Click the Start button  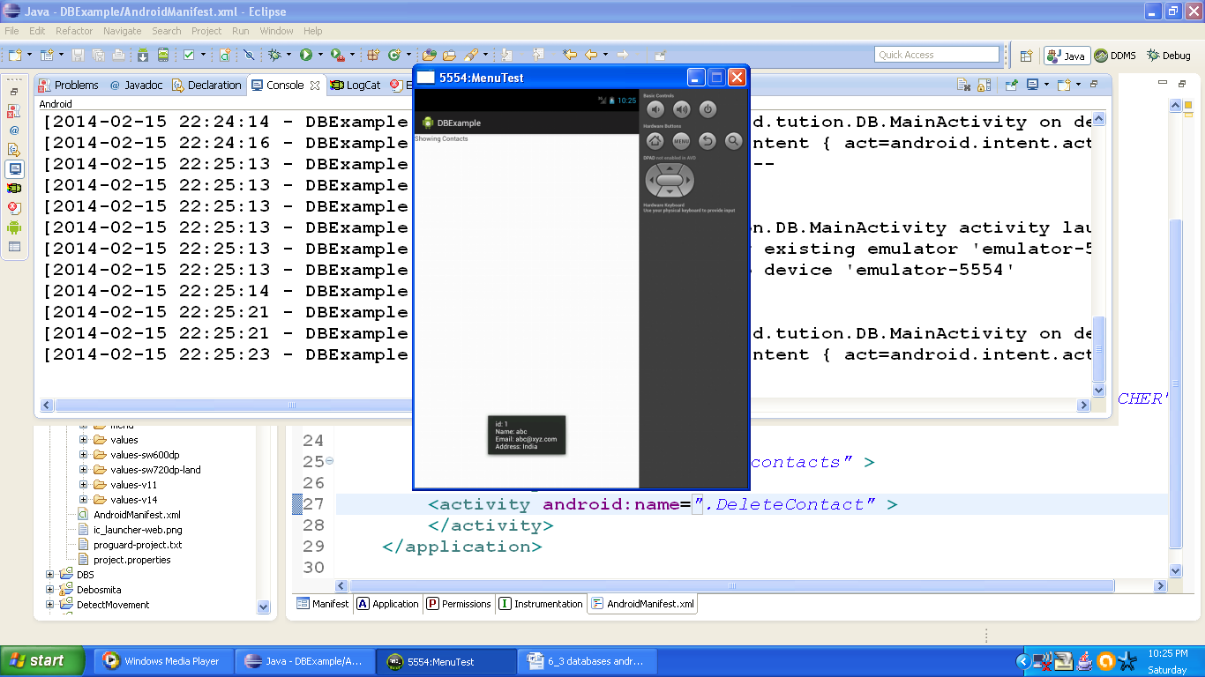pos(38,661)
